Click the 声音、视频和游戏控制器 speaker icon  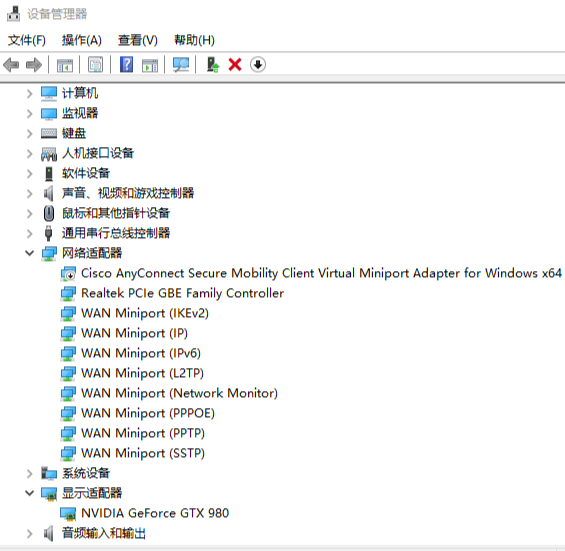pos(49,194)
